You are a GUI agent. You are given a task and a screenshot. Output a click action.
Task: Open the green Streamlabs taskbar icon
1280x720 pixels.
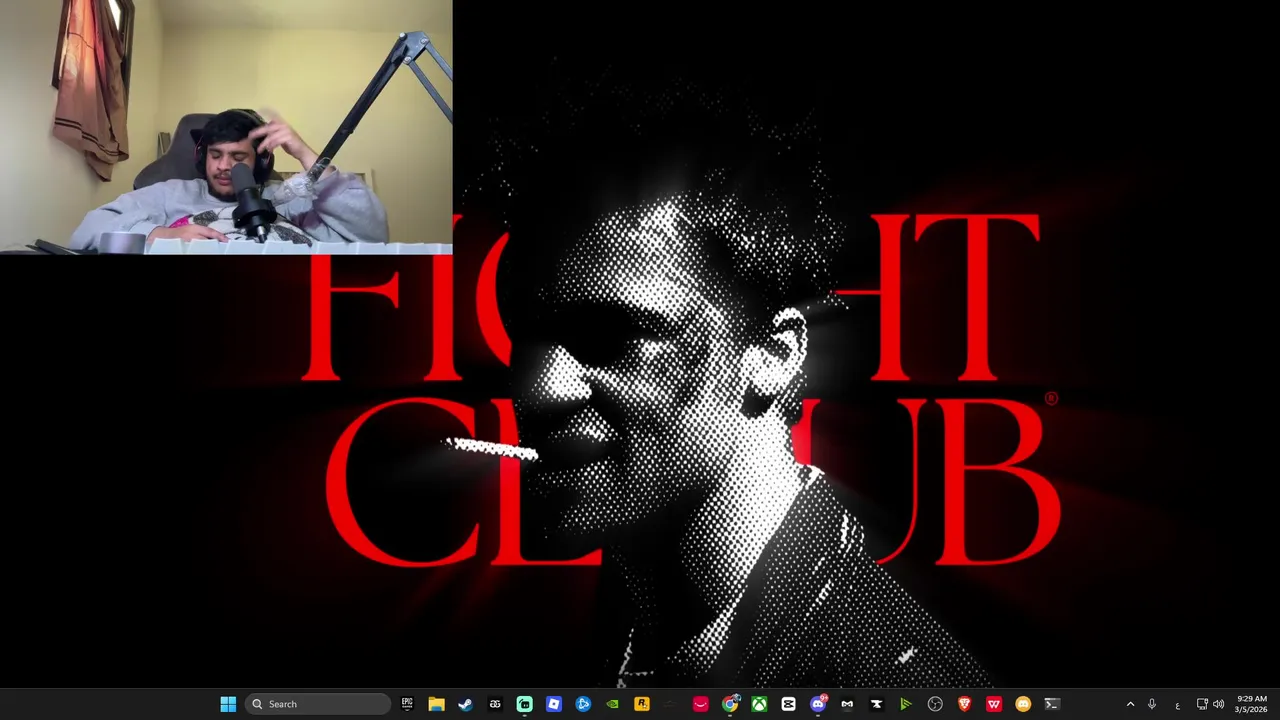[x=524, y=704]
